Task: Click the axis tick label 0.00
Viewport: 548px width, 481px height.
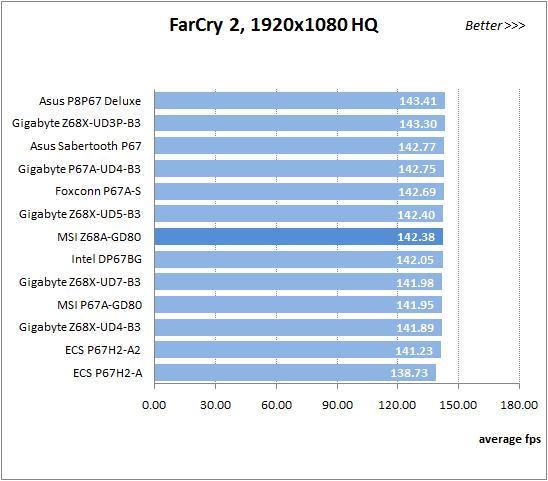Action: click(x=154, y=405)
